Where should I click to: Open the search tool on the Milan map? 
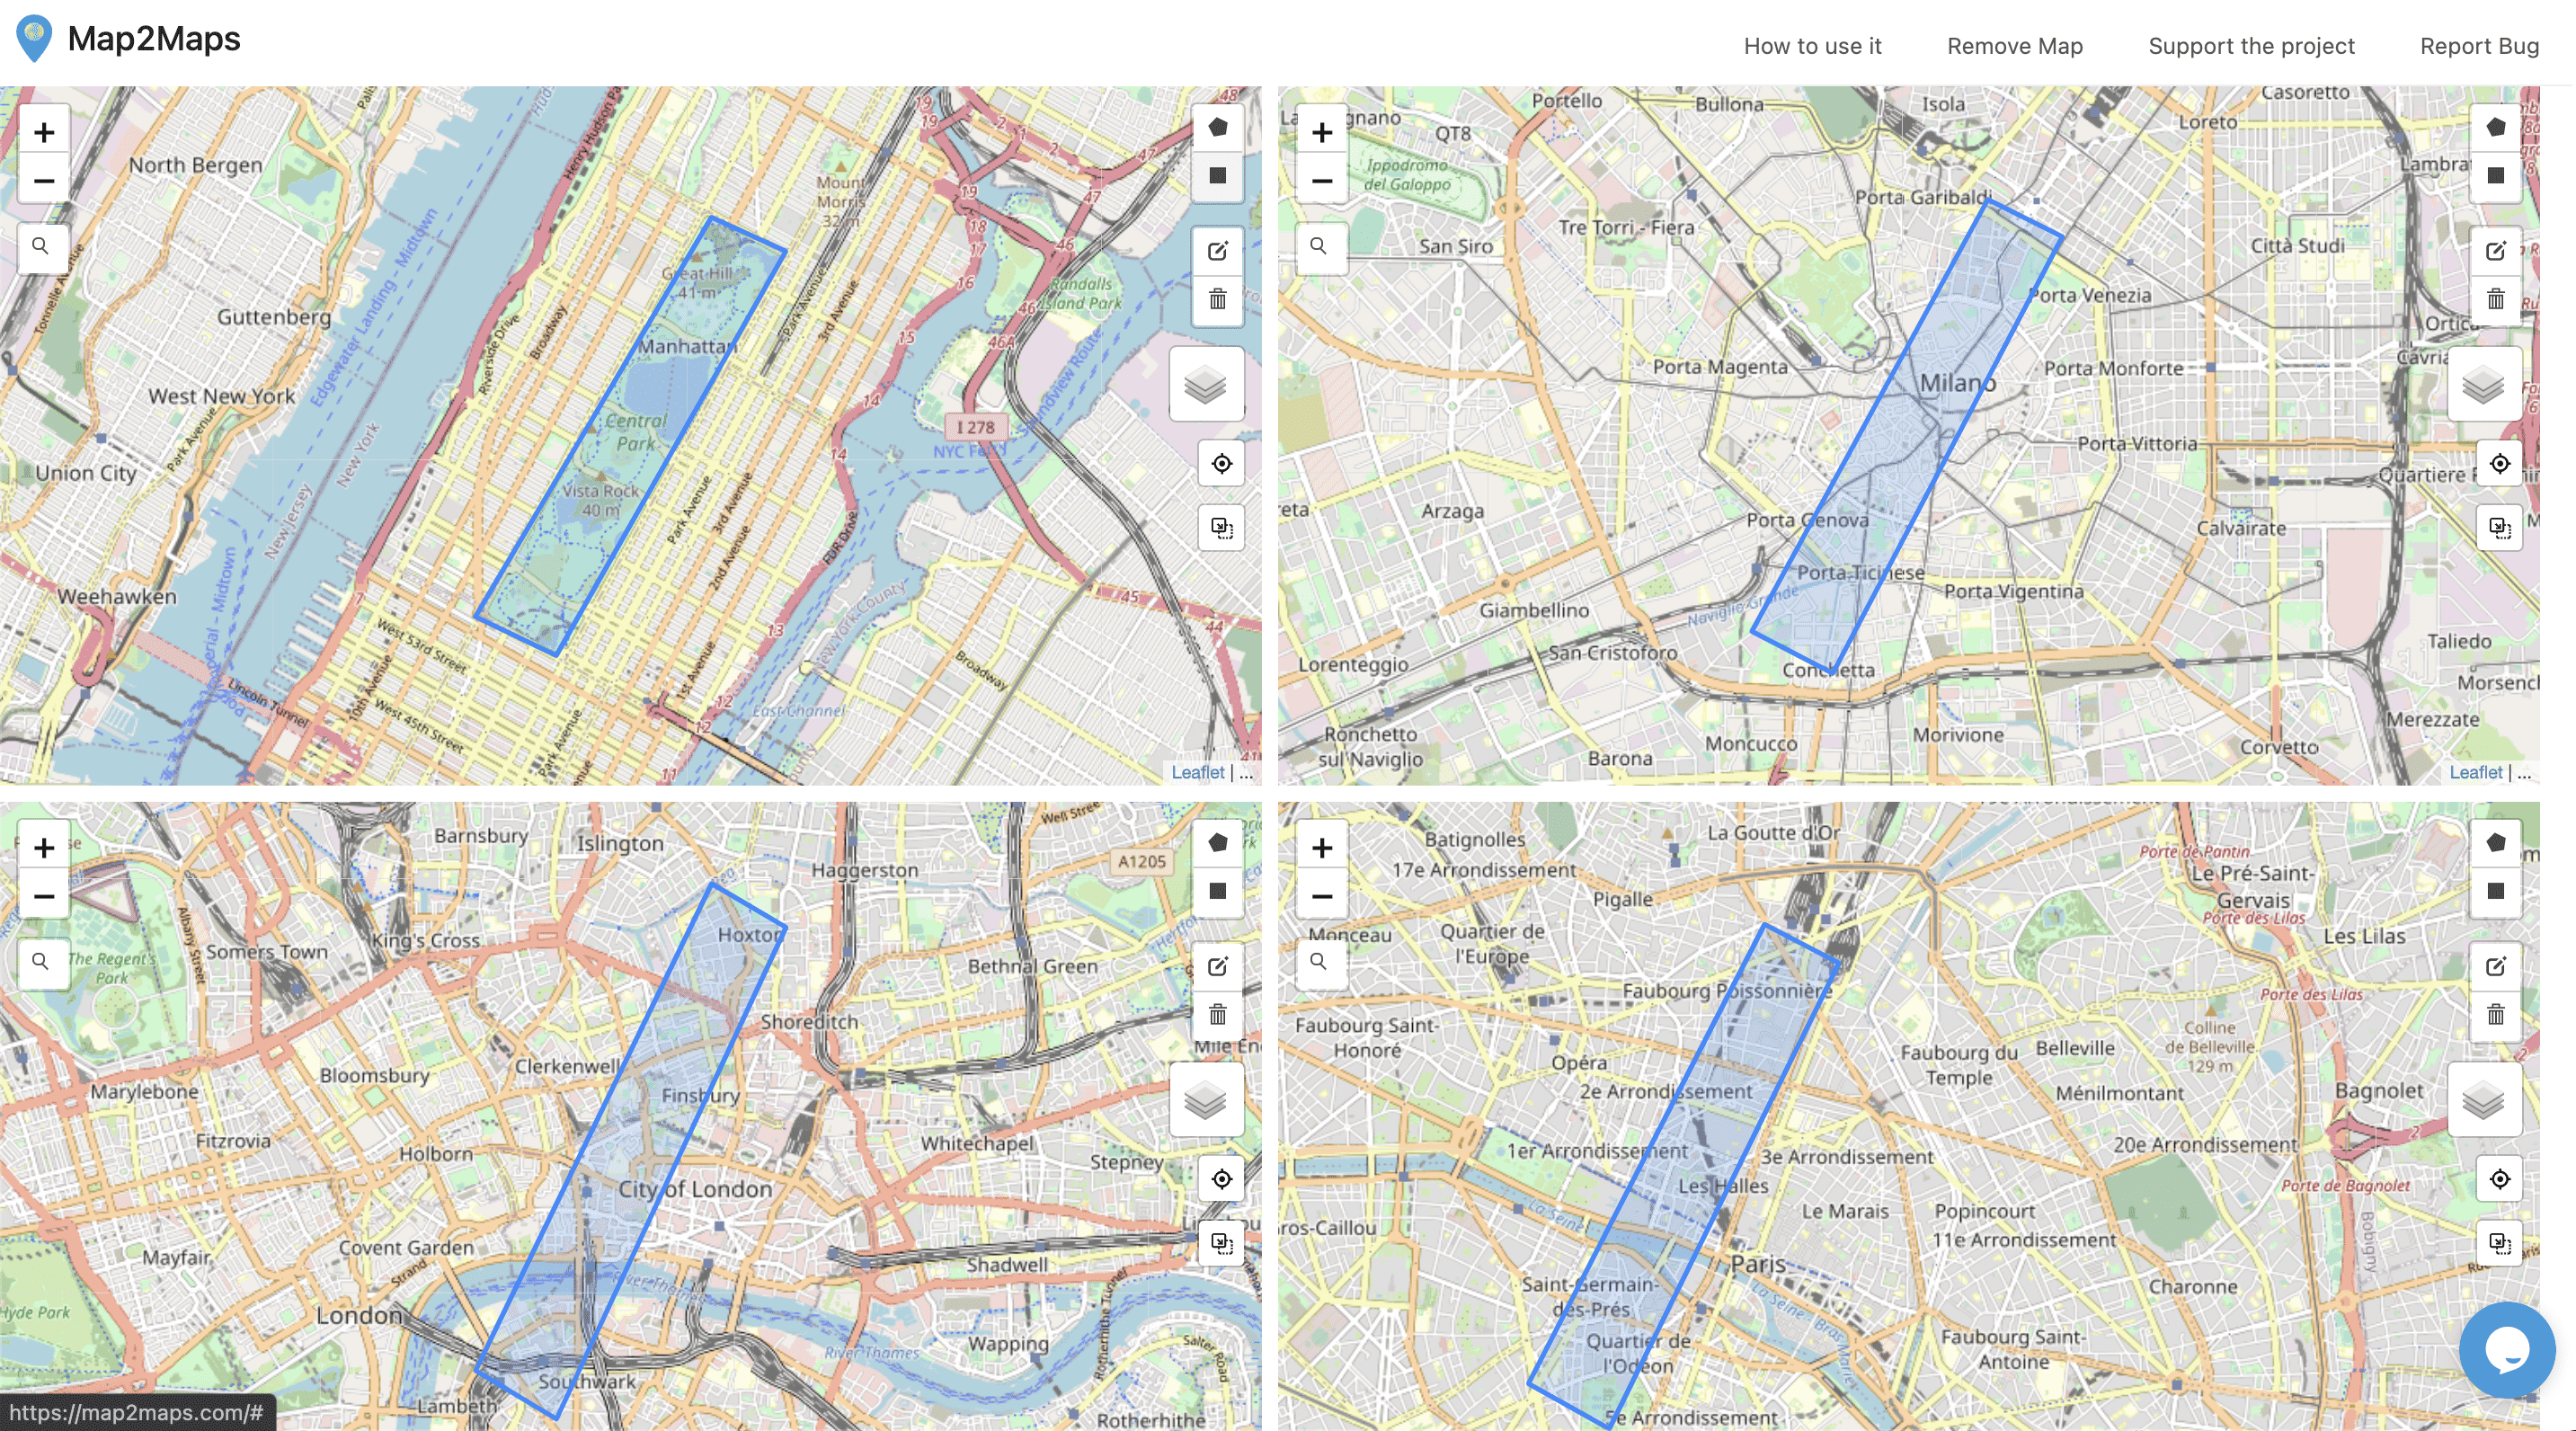click(1321, 247)
